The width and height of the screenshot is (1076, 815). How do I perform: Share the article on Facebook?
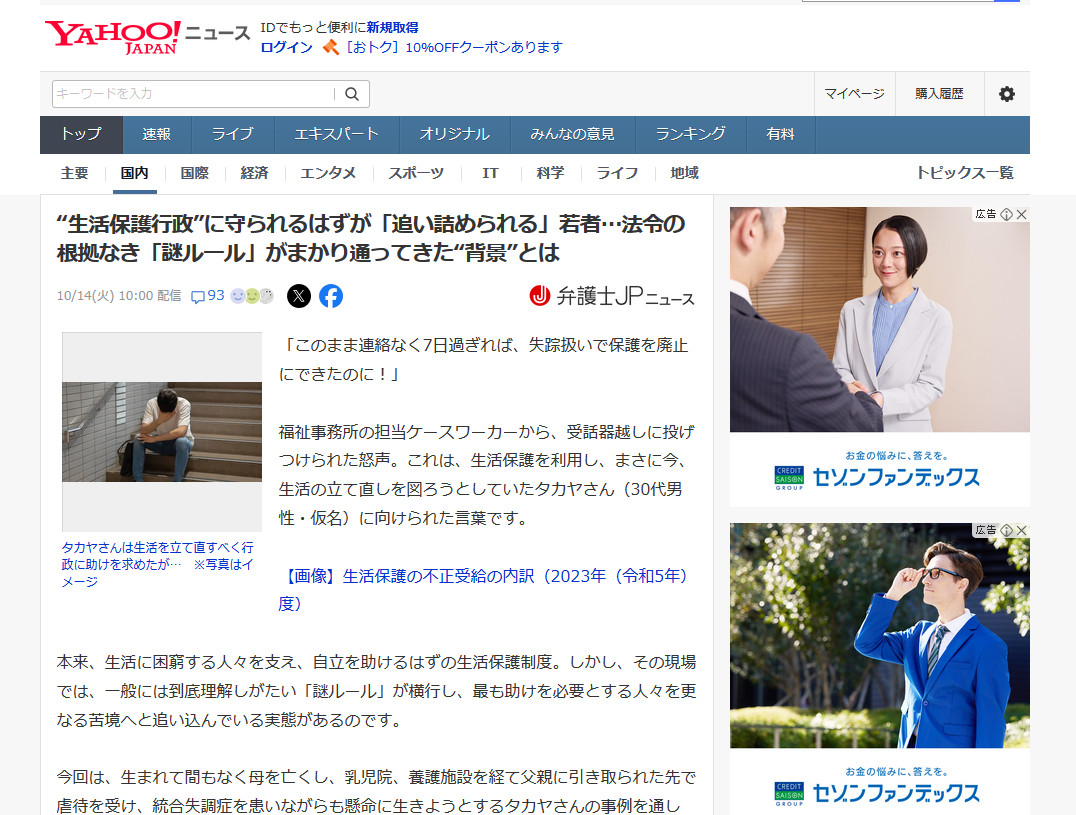(331, 296)
